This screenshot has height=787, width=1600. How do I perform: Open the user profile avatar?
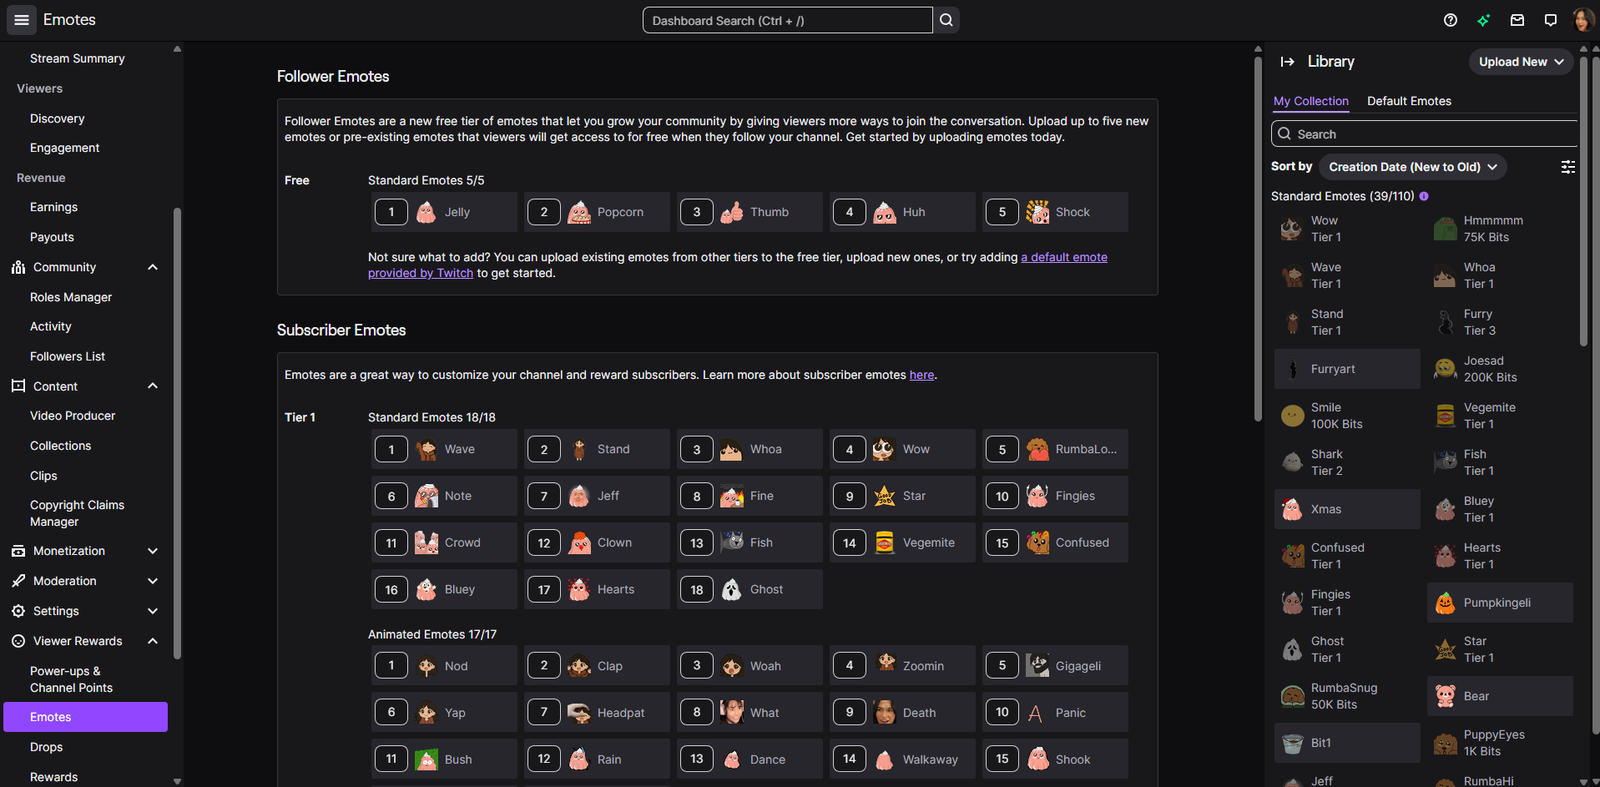1582,20
